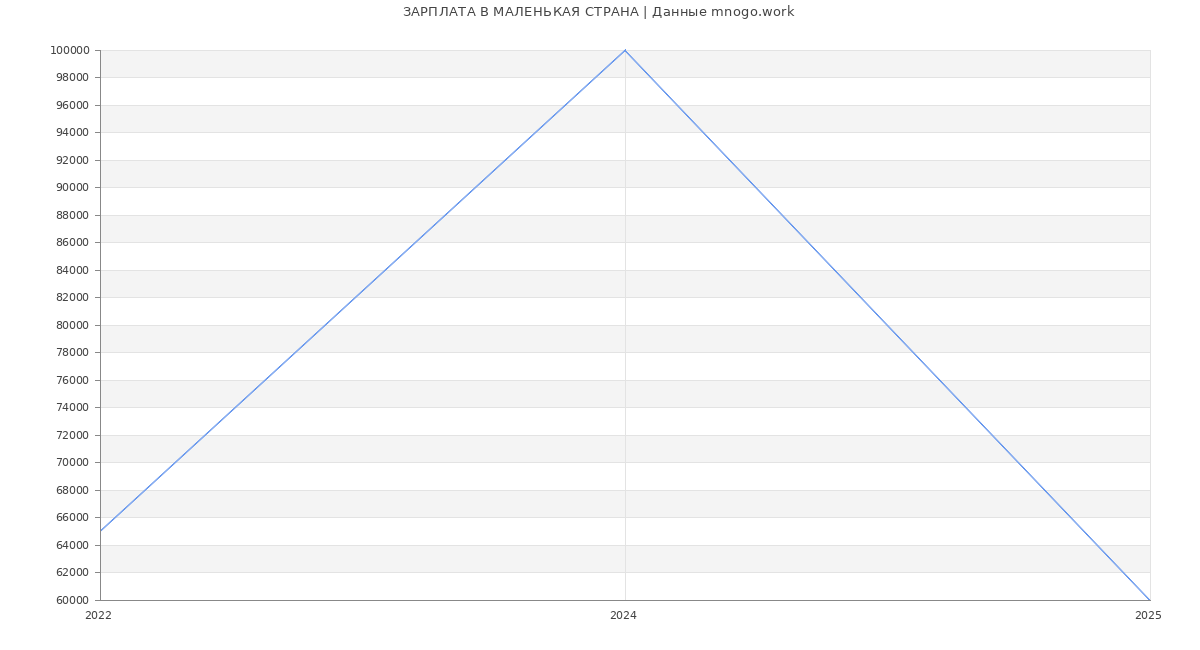This screenshot has width=1200, height=650.
Task: Click the 92000 y-axis label
Action: click(x=72, y=160)
